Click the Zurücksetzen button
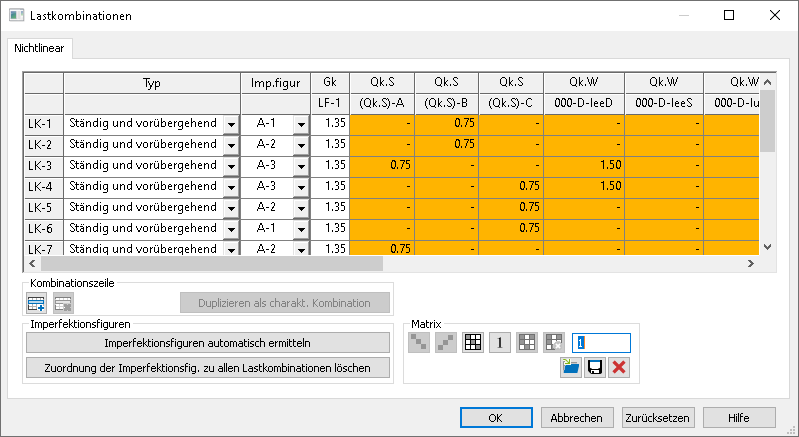The image size is (799, 437). (654, 418)
